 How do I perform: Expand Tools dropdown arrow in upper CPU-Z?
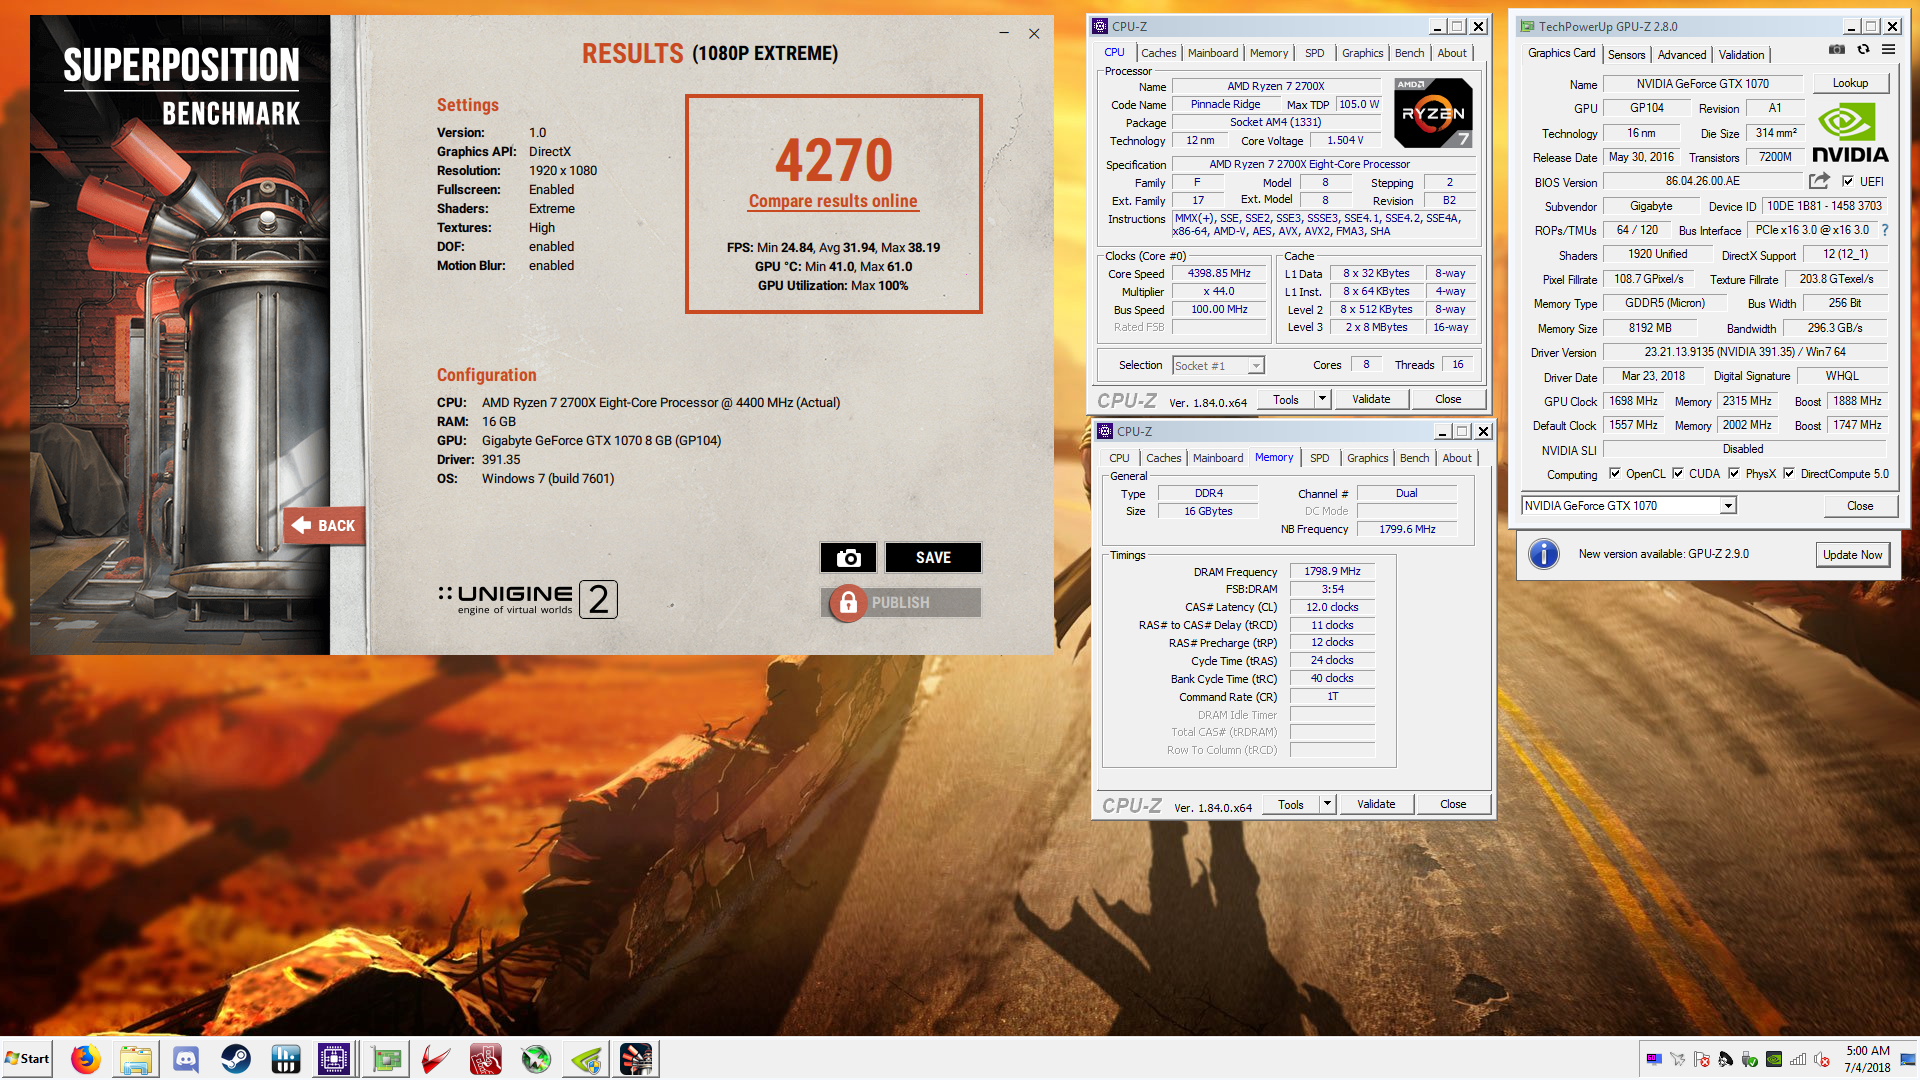click(1322, 399)
